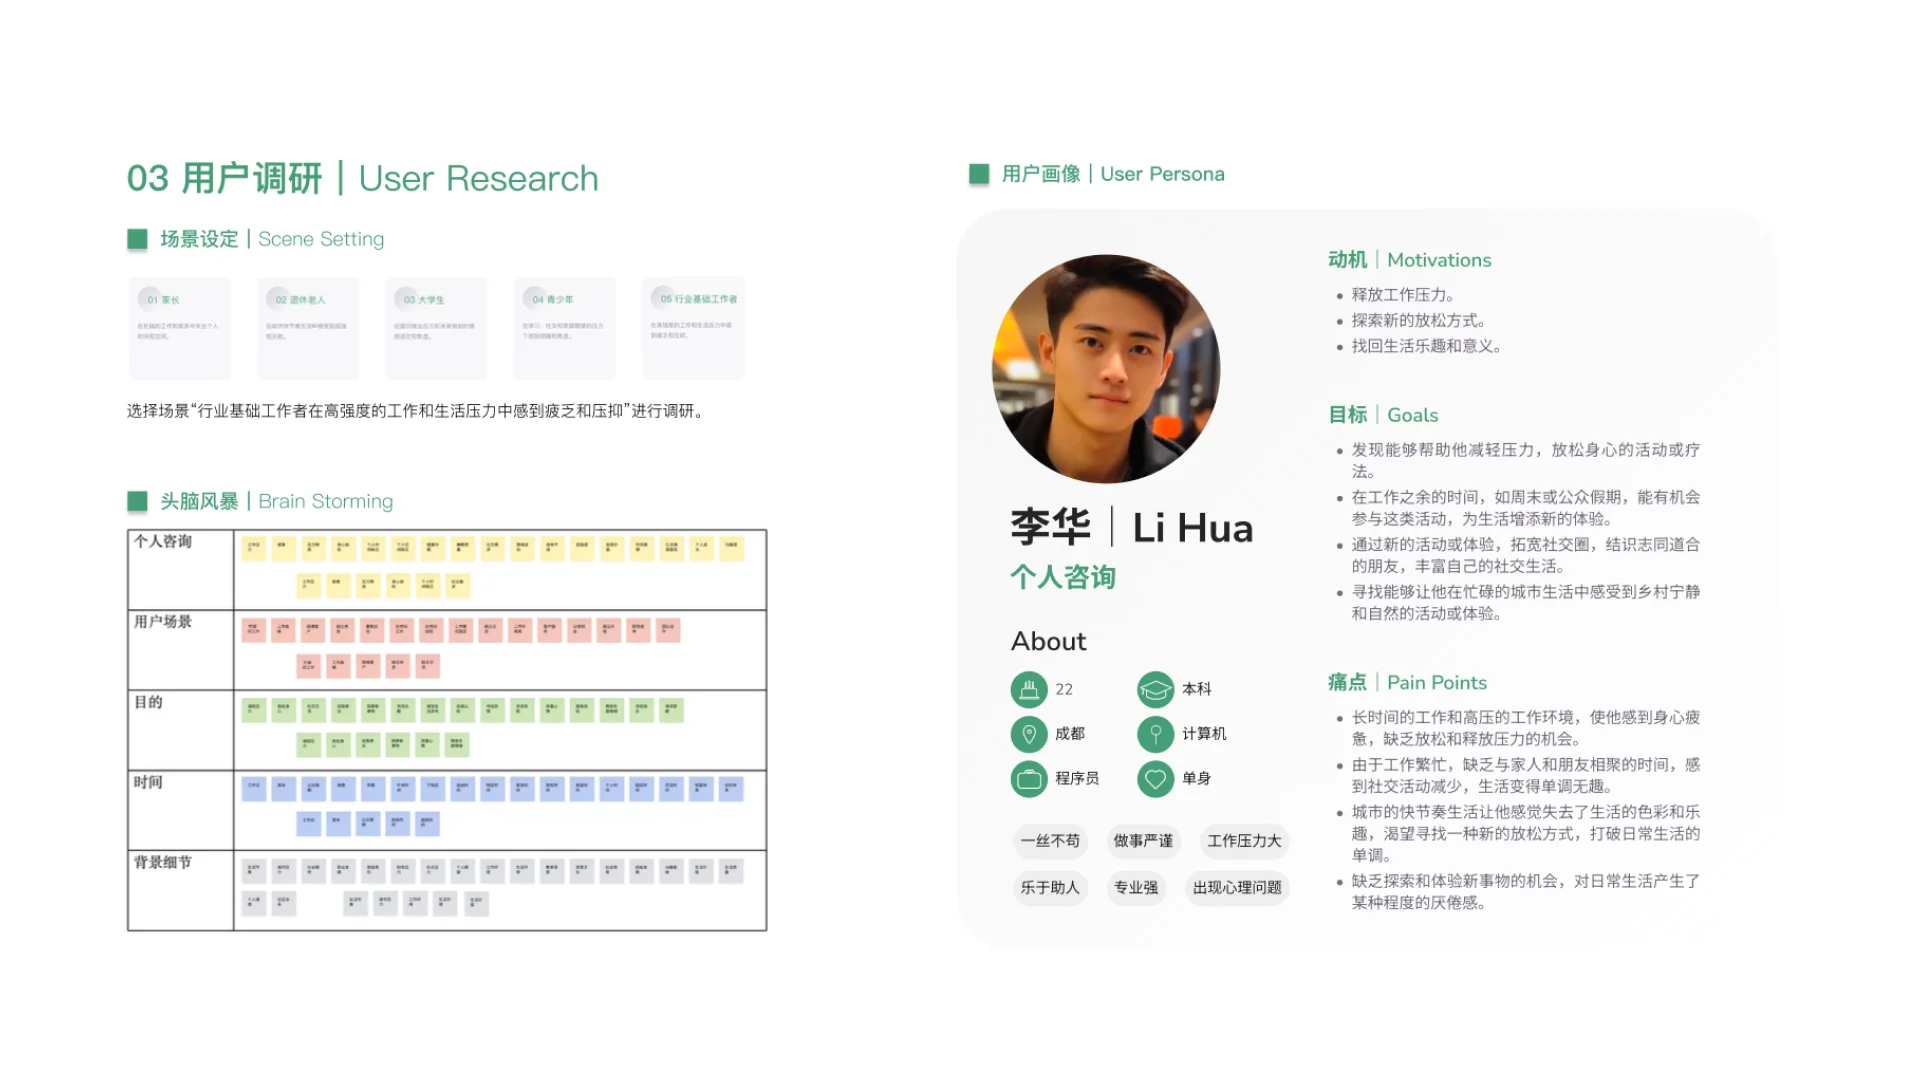The image size is (1921, 1081).
Task: Click the graduation cap icon beside 本科
Action: click(1155, 689)
